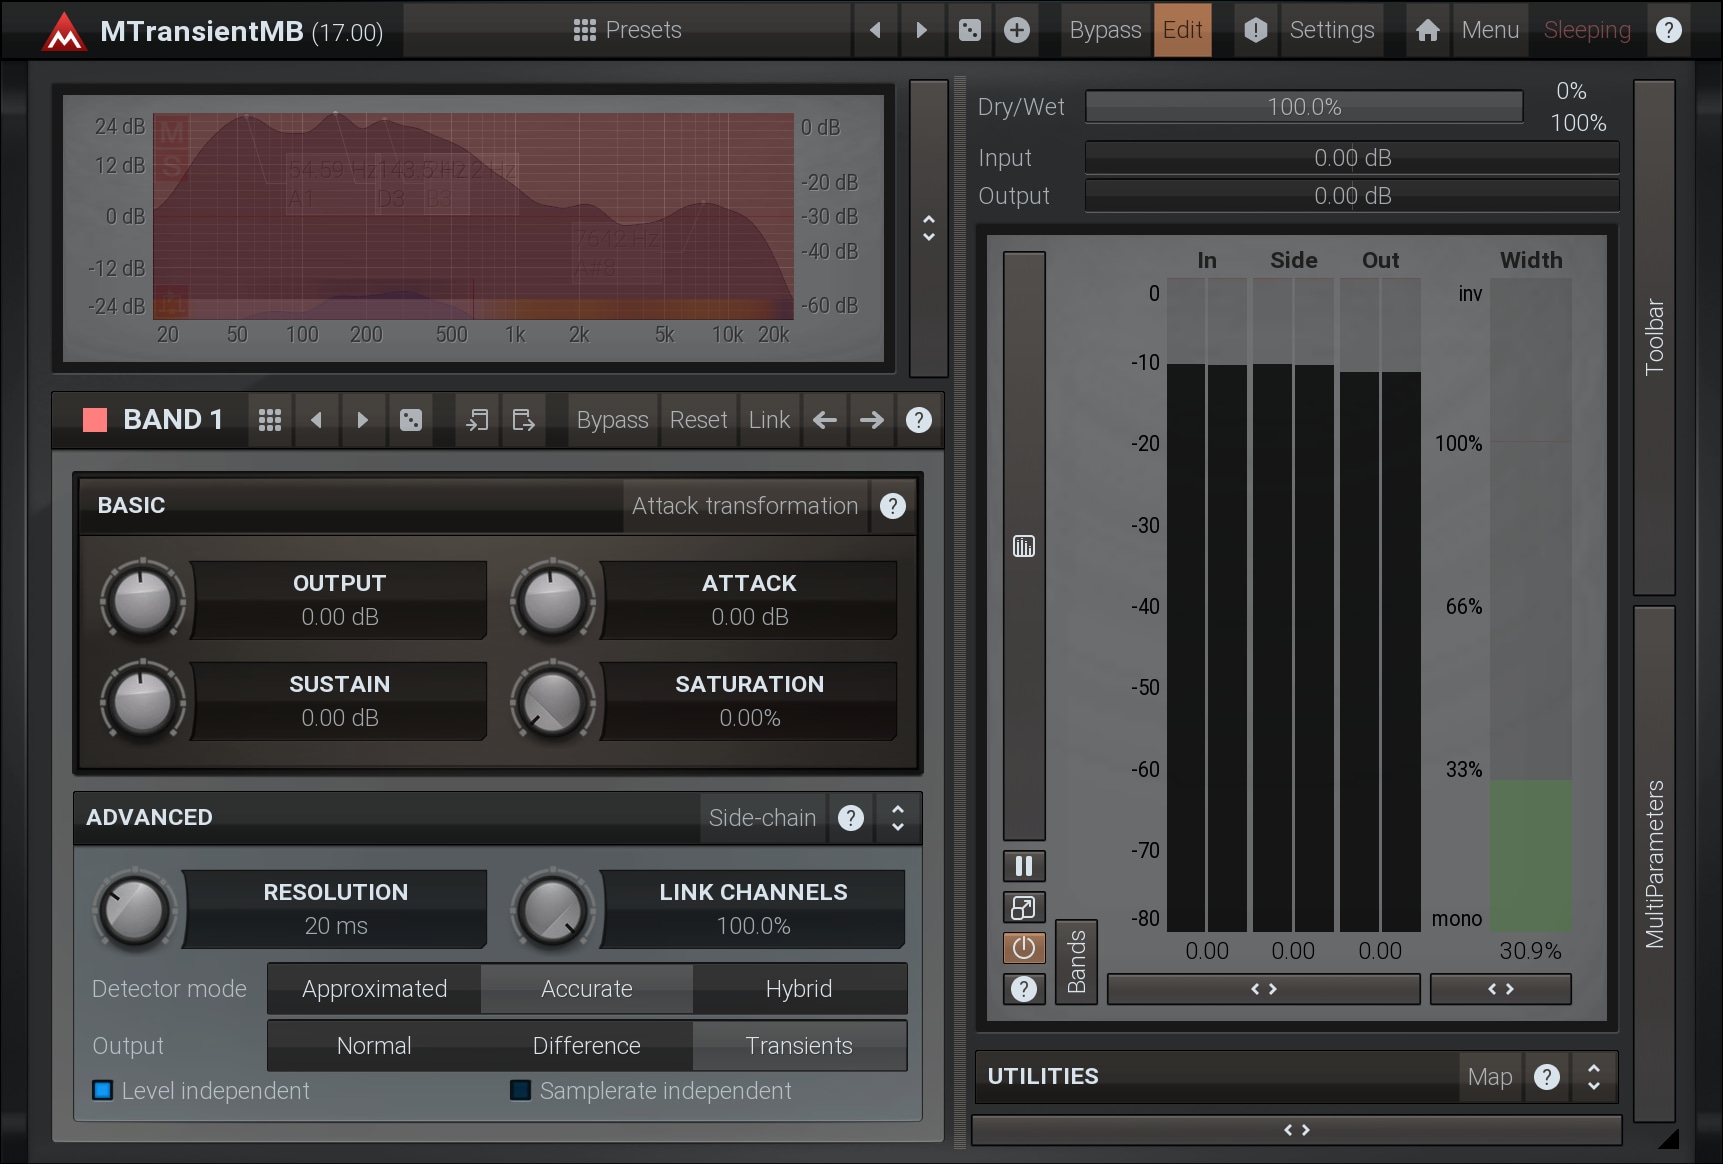Open the Settings menu
Viewport: 1723px width, 1164px height.
[x=1331, y=30]
